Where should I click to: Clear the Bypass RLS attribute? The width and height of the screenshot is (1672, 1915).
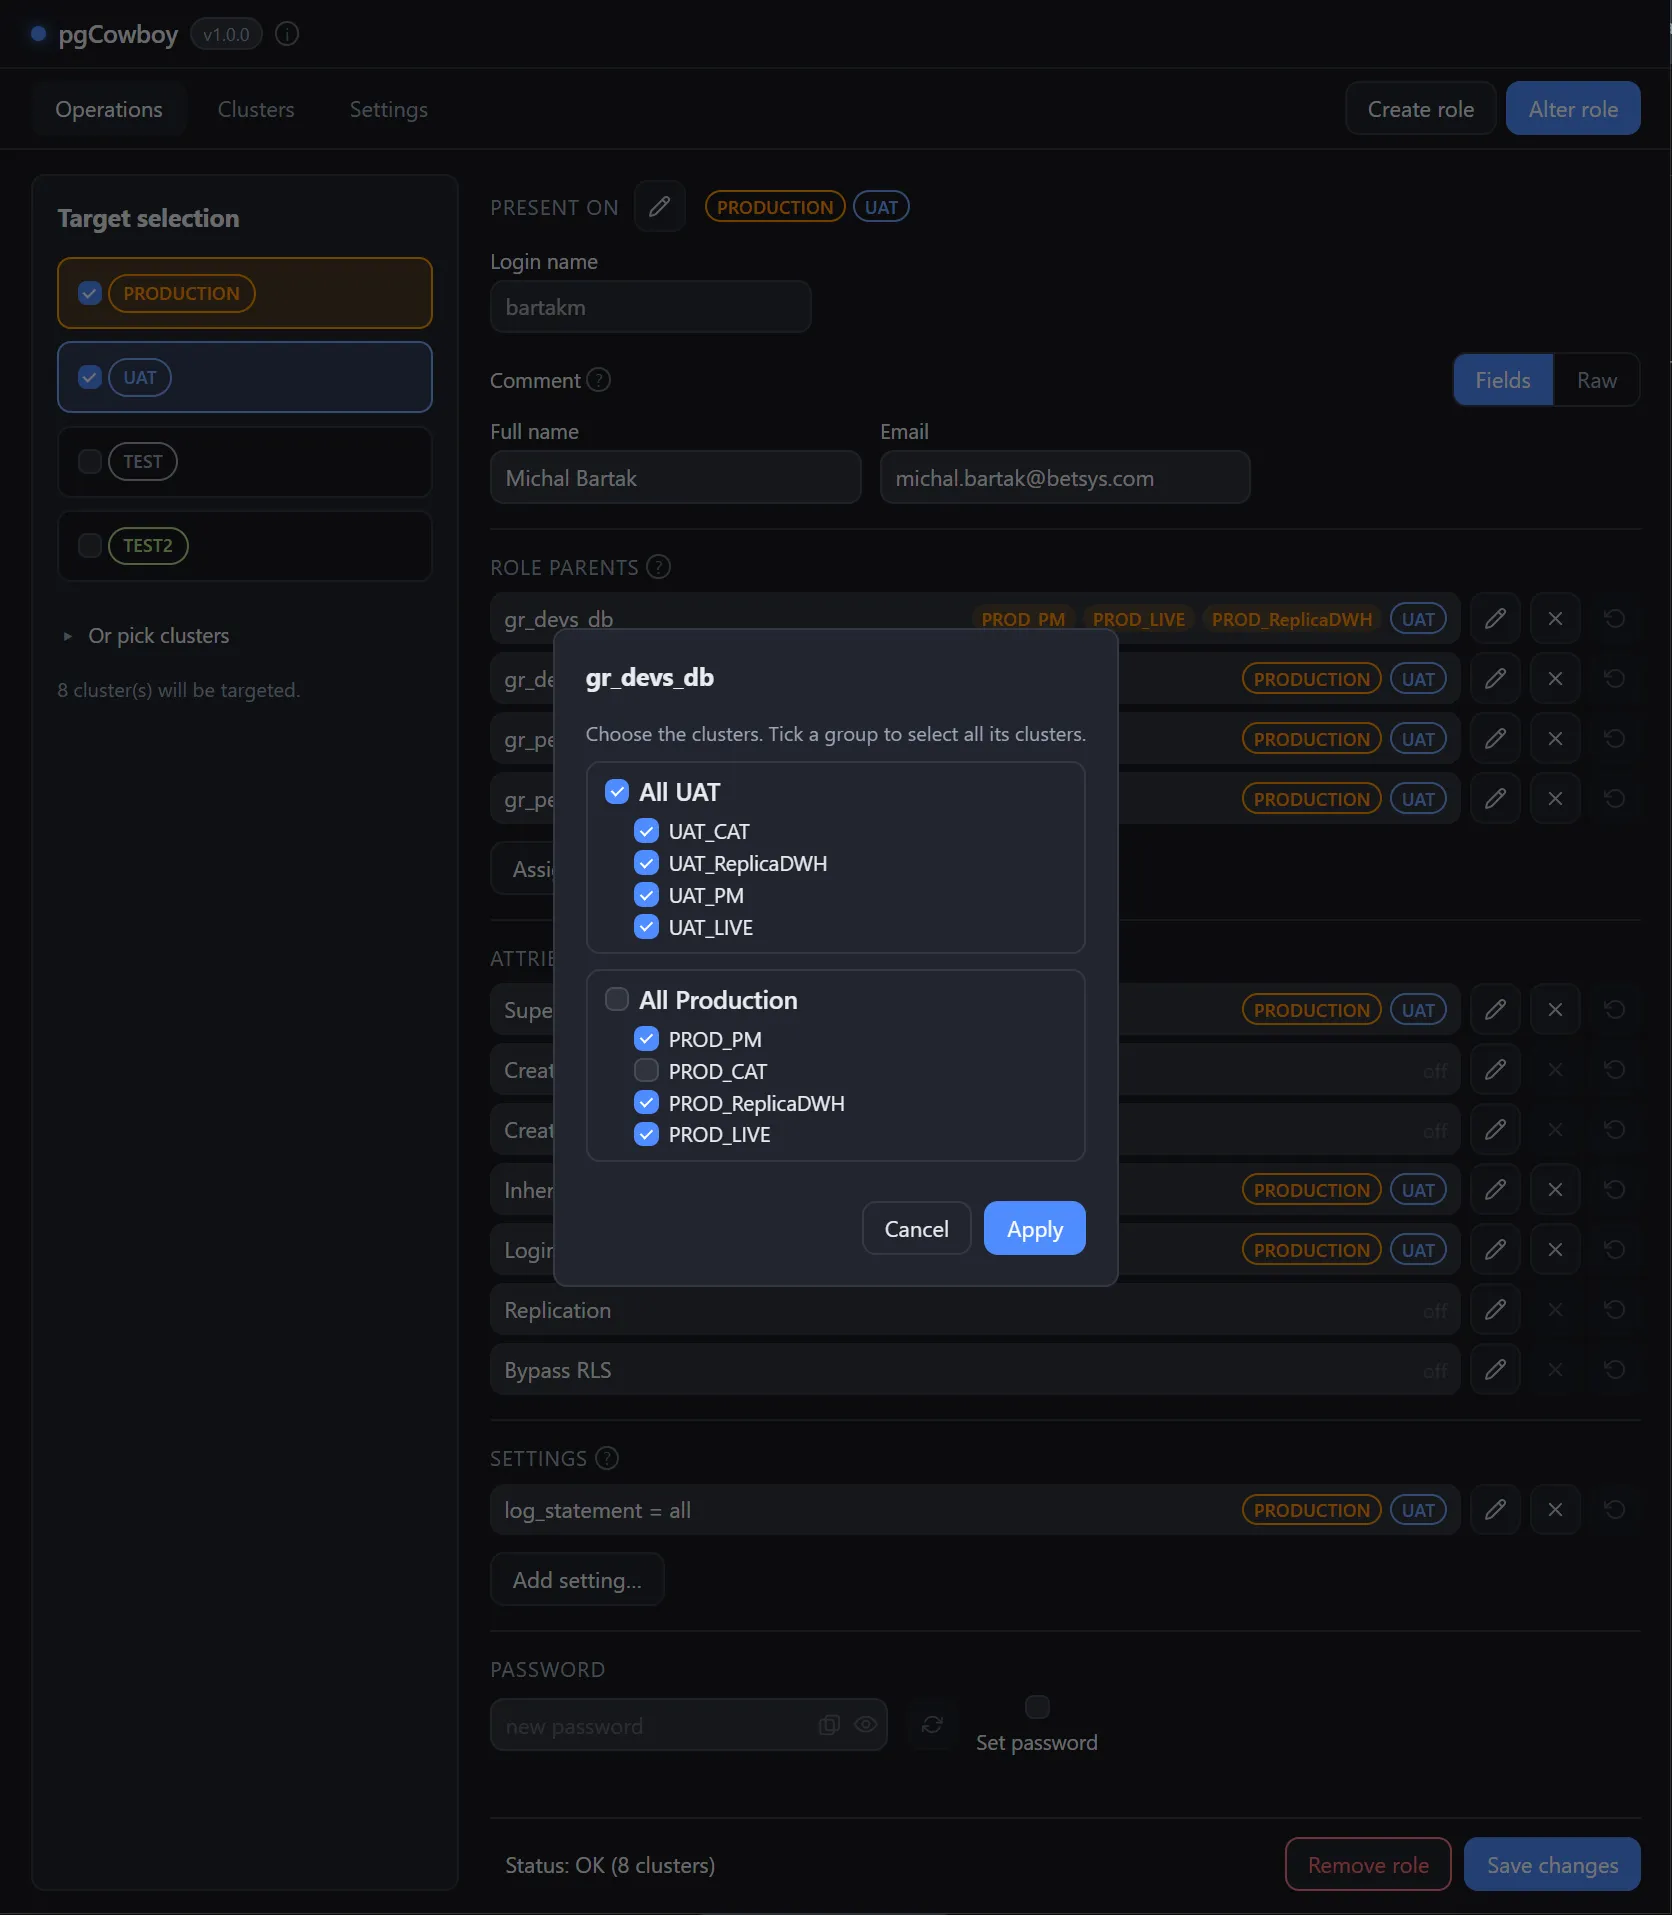pos(1555,1369)
